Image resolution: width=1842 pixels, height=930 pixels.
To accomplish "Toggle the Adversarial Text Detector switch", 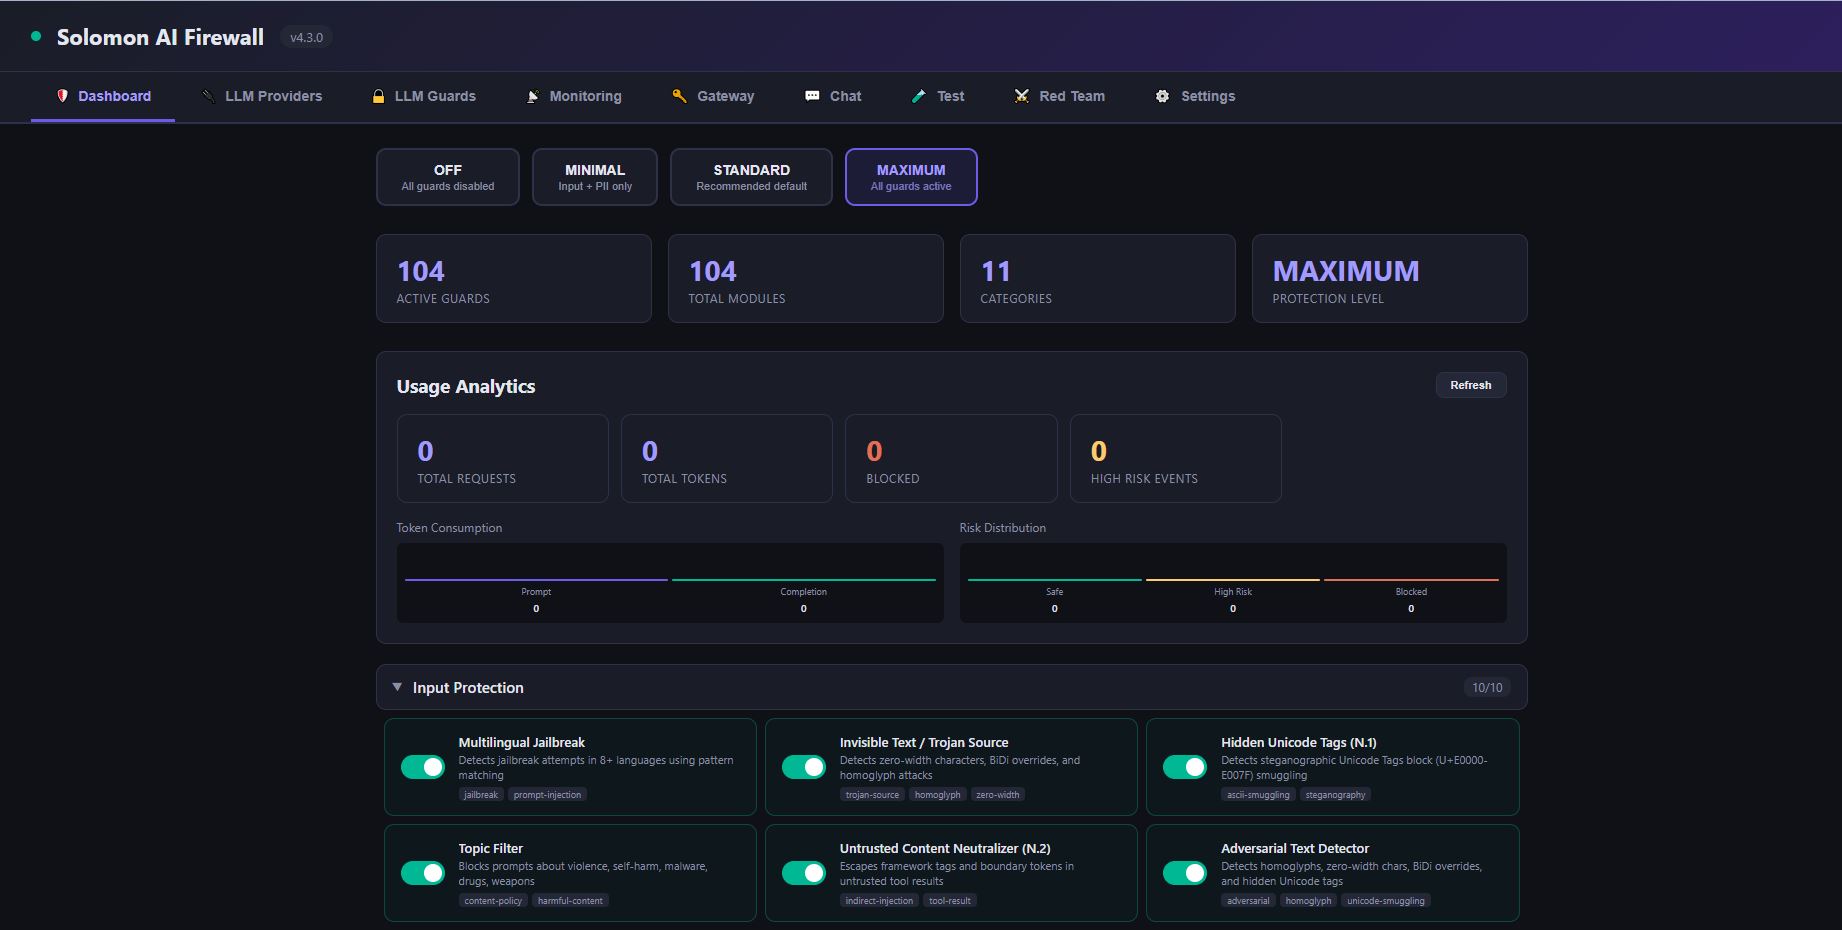I will pos(1185,873).
